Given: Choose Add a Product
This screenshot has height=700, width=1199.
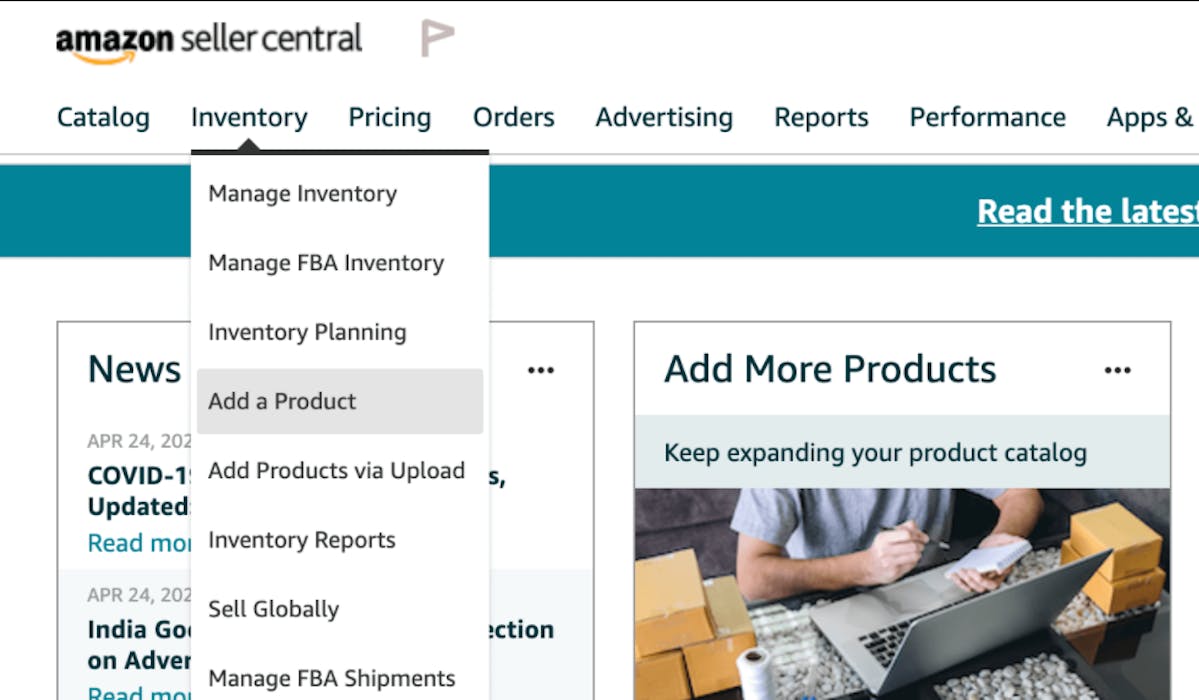Looking at the screenshot, I should point(340,402).
